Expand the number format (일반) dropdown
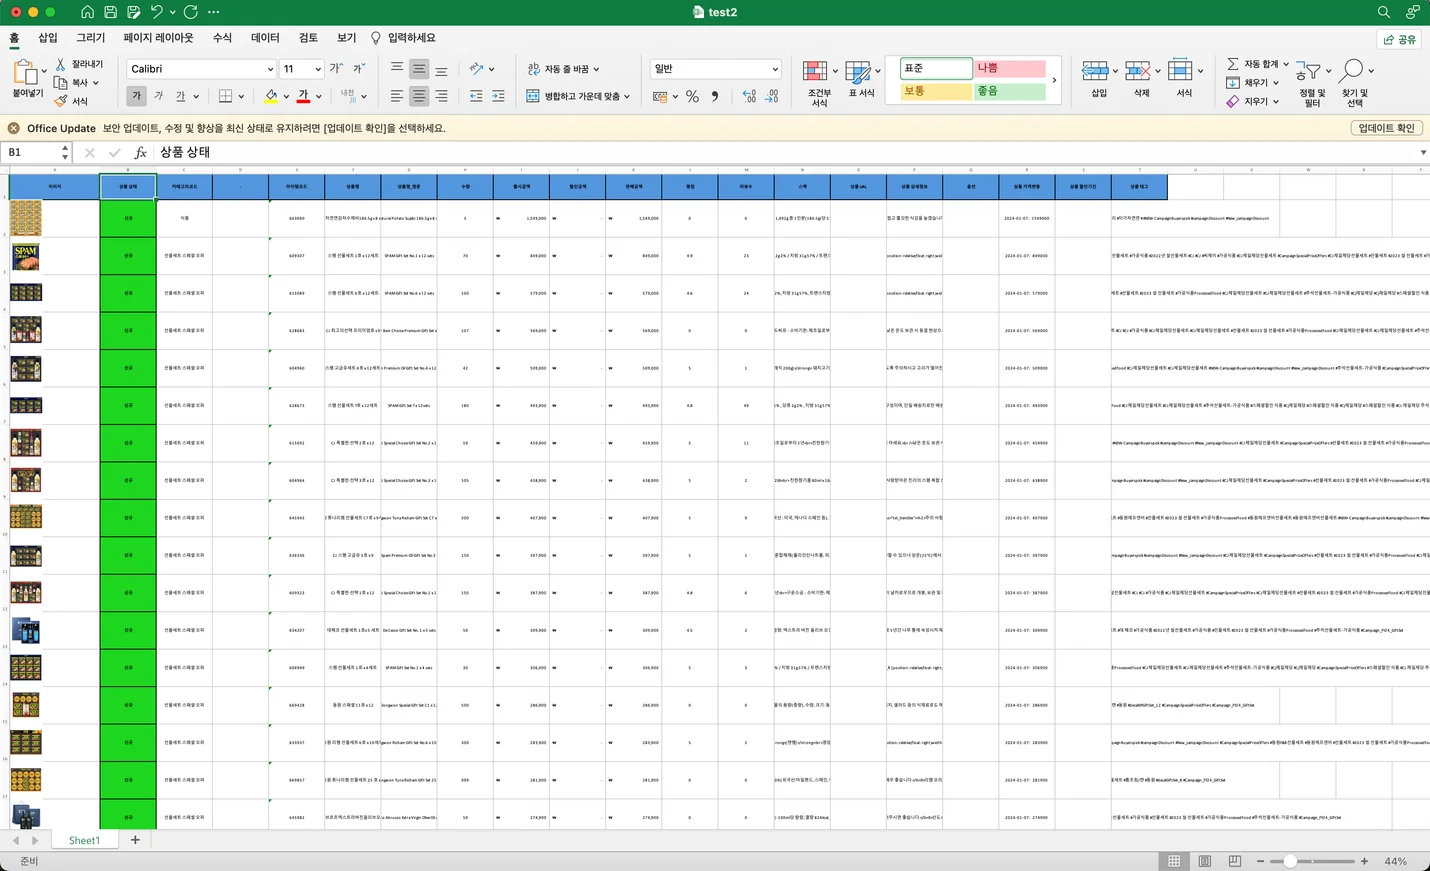 pos(775,69)
